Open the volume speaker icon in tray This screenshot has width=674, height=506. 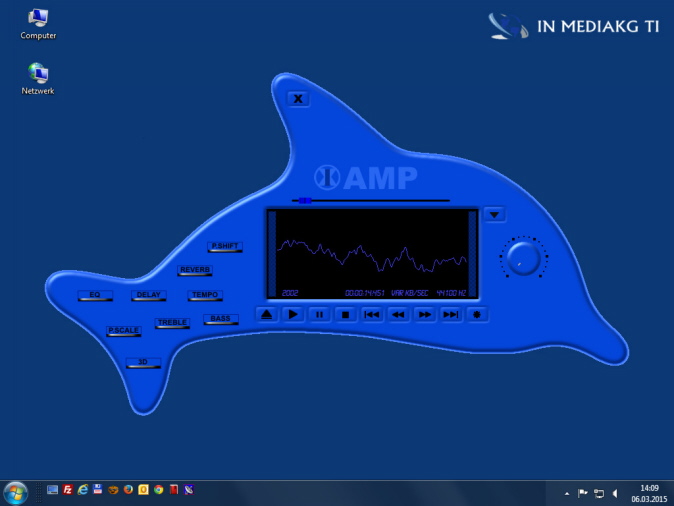click(x=615, y=493)
